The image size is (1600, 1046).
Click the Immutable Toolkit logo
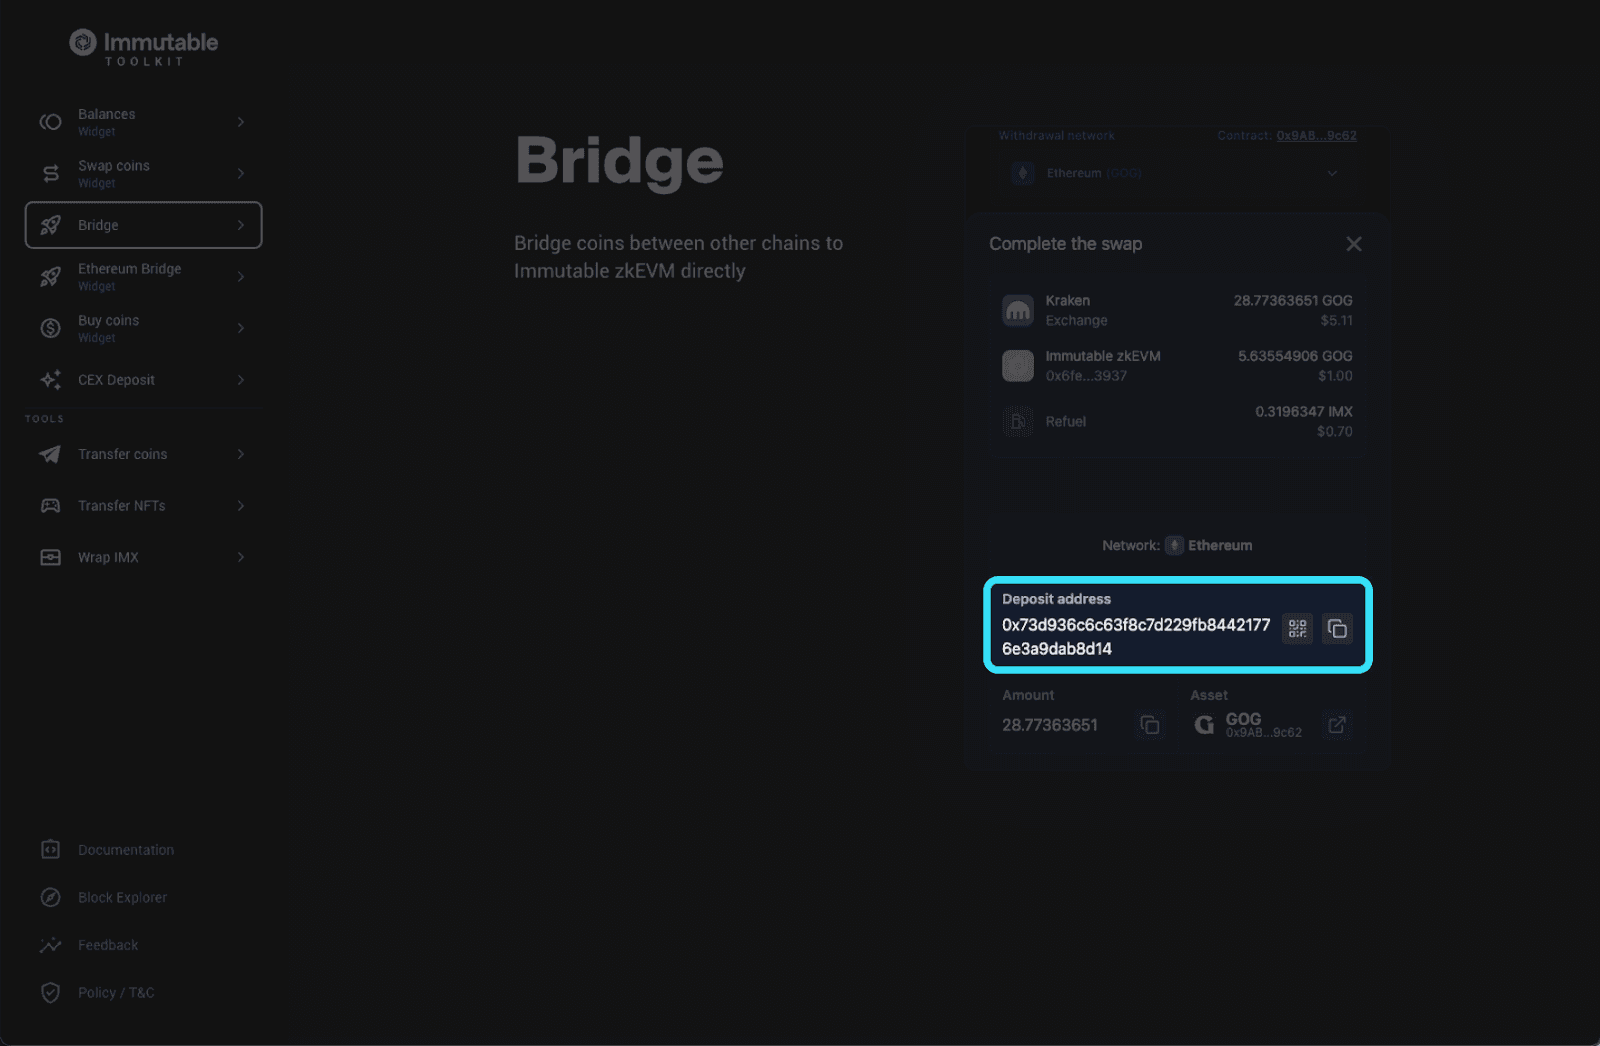143,47
